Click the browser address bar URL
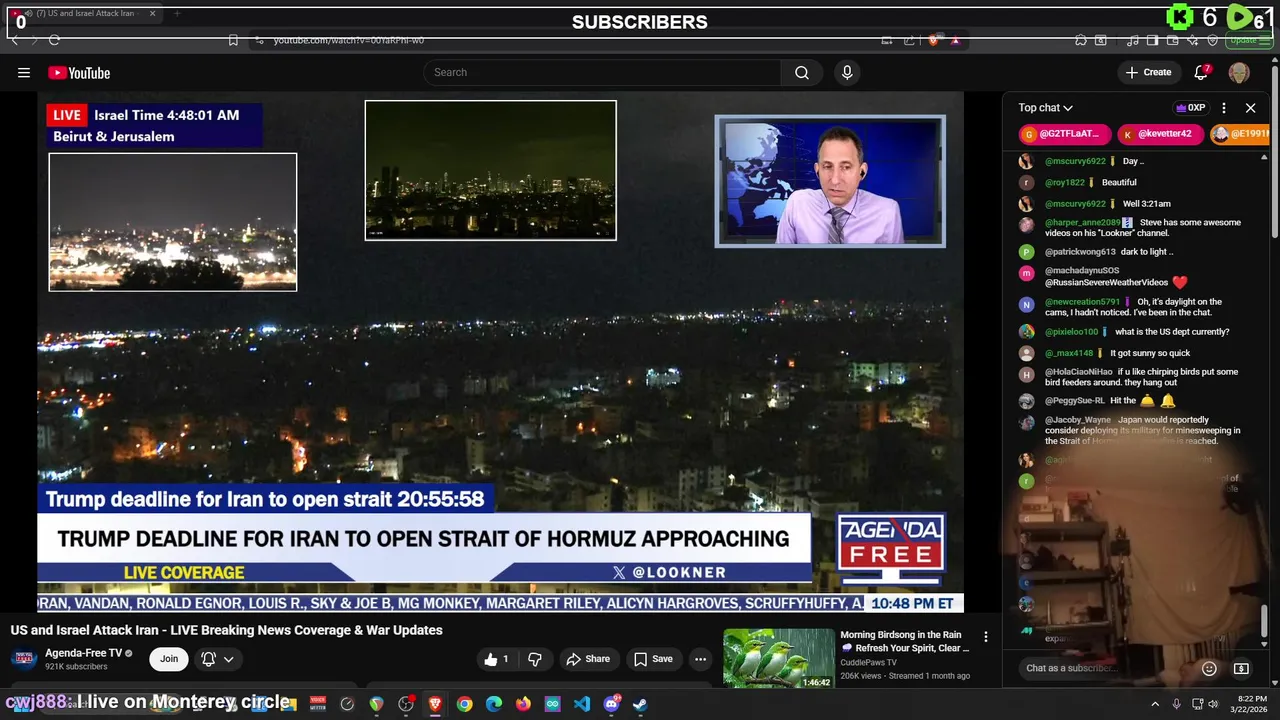Viewport: 1280px width, 720px height. [x=349, y=40]
